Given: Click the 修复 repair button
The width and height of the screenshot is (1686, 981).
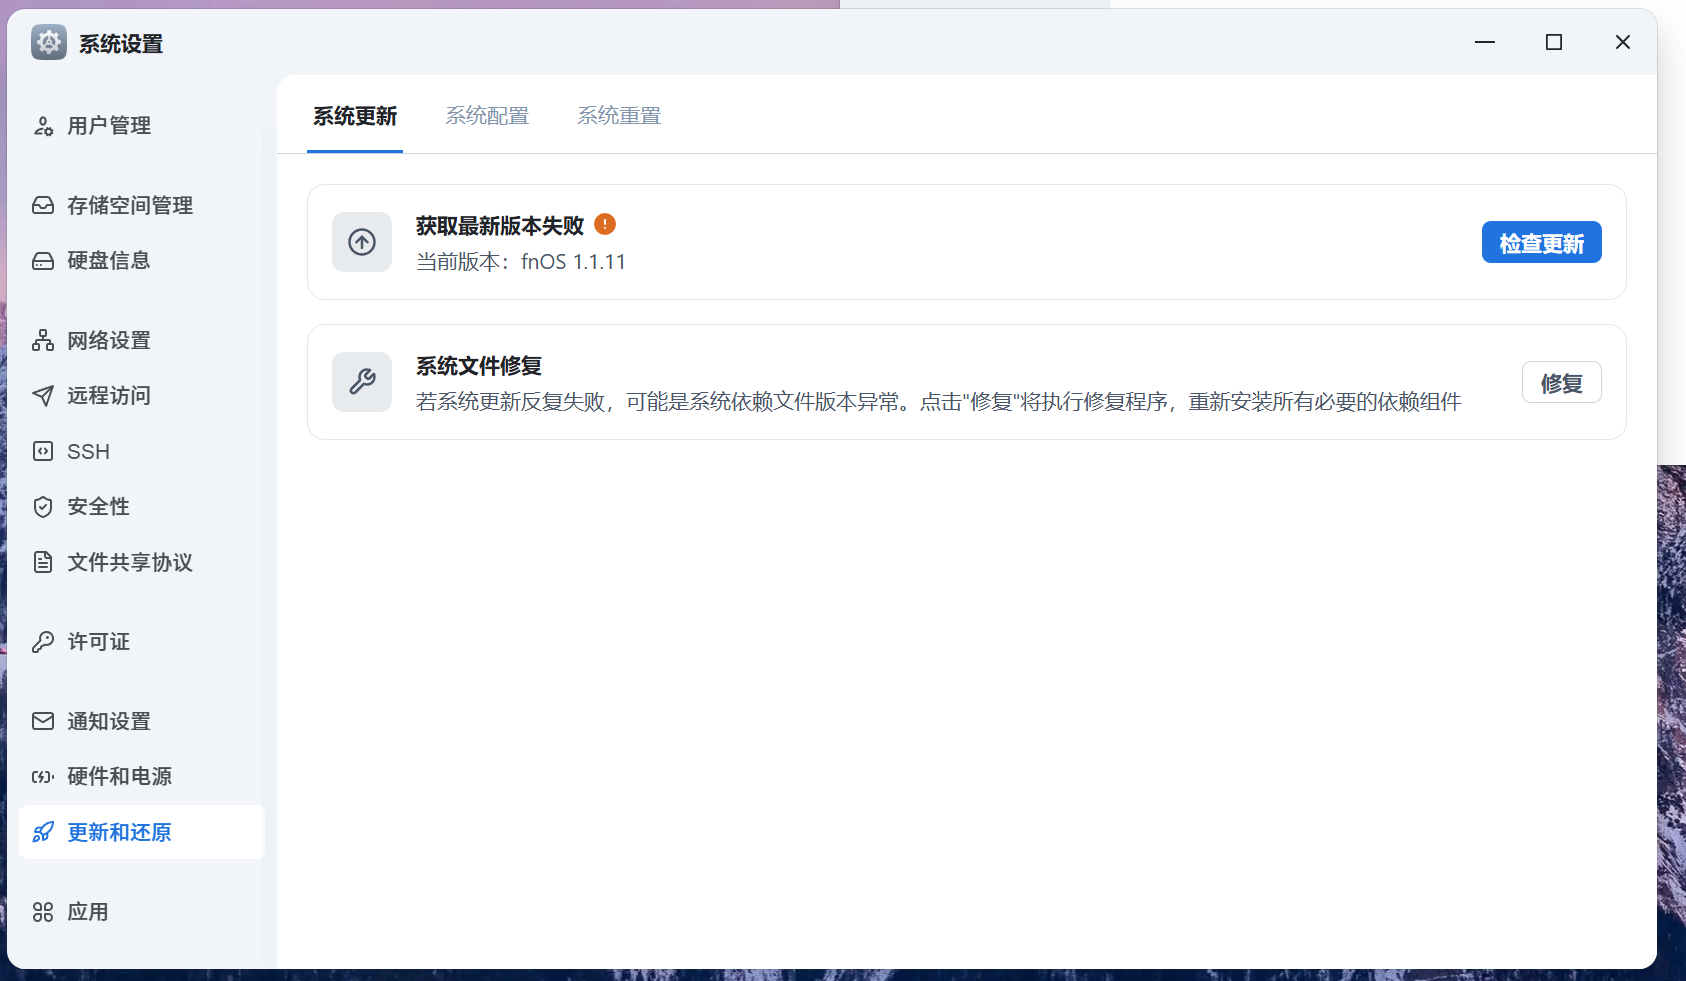Looking at the screenshot, I should (x=1561, y=381).
